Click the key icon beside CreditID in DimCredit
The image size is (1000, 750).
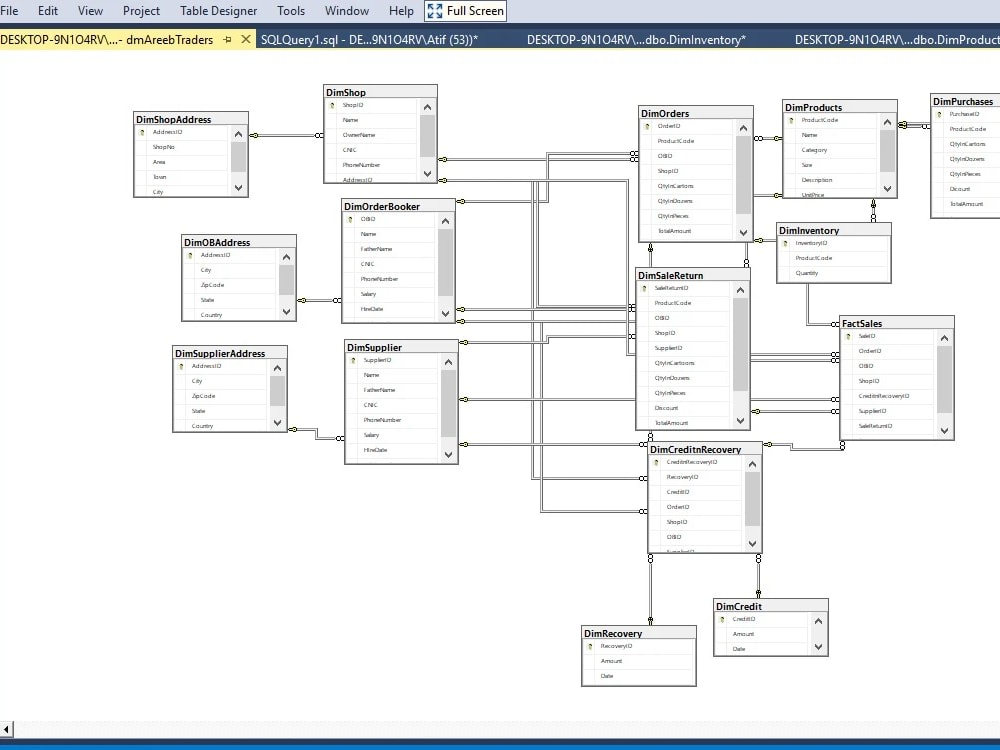722,620
